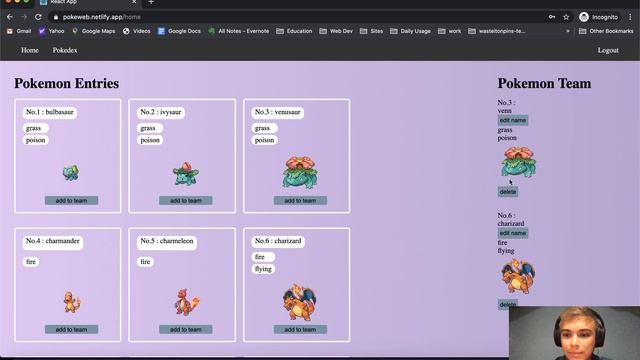The height and width of the screenshot is (360, 640).
Task: Open Chrome three-dot menu
Action: (x=630, y=17)
